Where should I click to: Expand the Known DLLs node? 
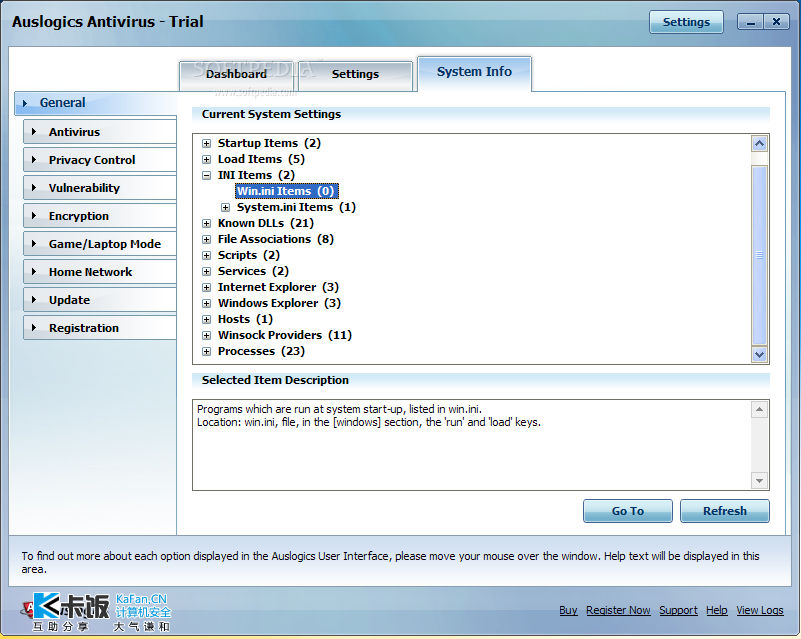(x=206, y=223)
